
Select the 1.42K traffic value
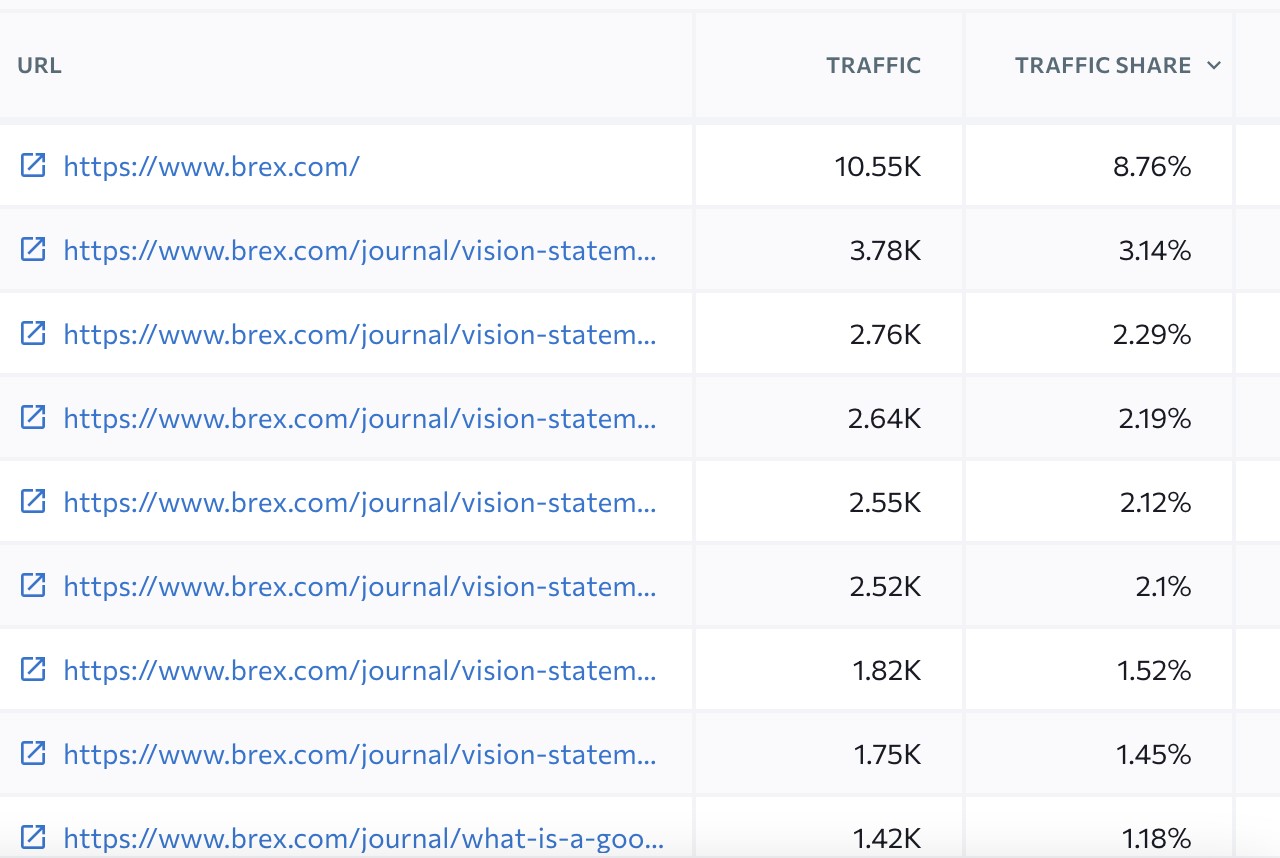pos(887,837)
